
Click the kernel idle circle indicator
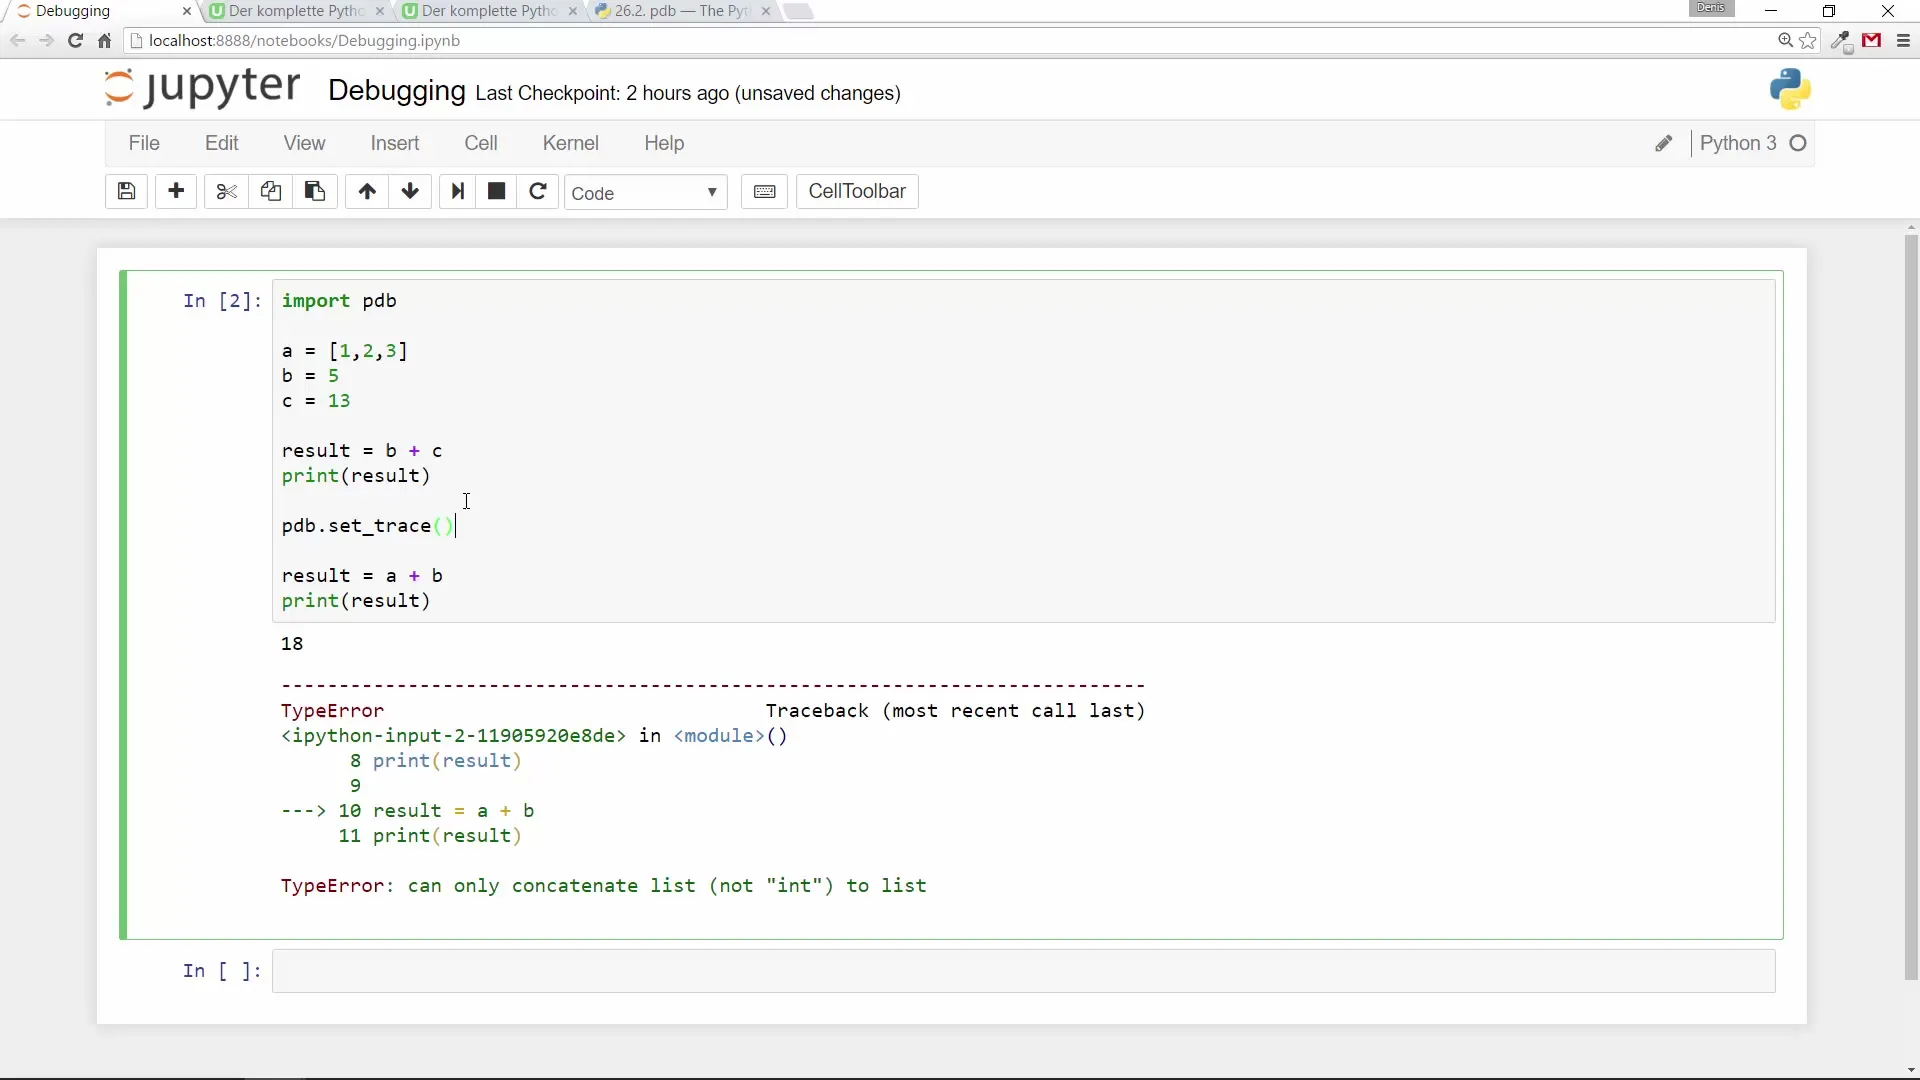(1798, 143)
